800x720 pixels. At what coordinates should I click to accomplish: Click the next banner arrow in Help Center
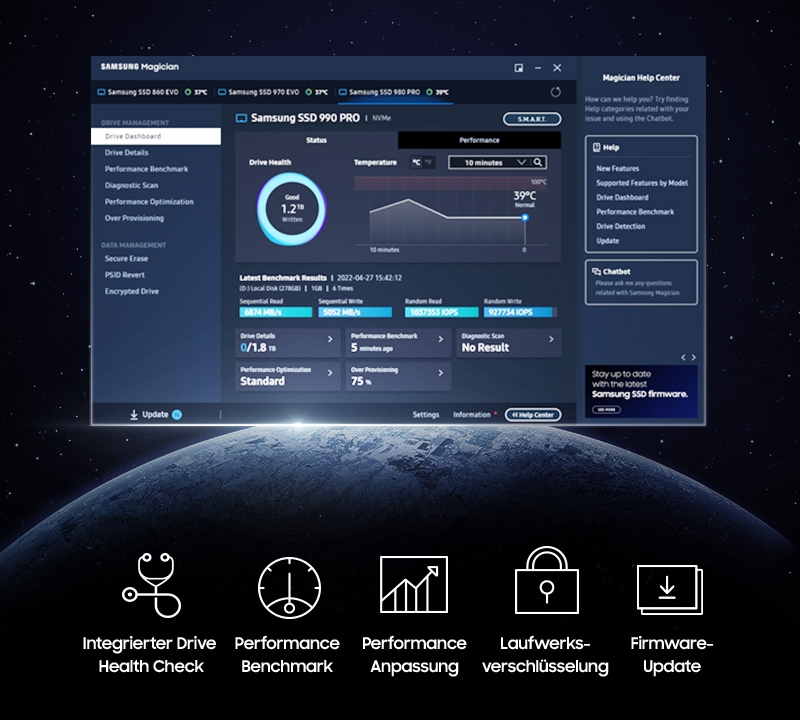tap(693, 358)
